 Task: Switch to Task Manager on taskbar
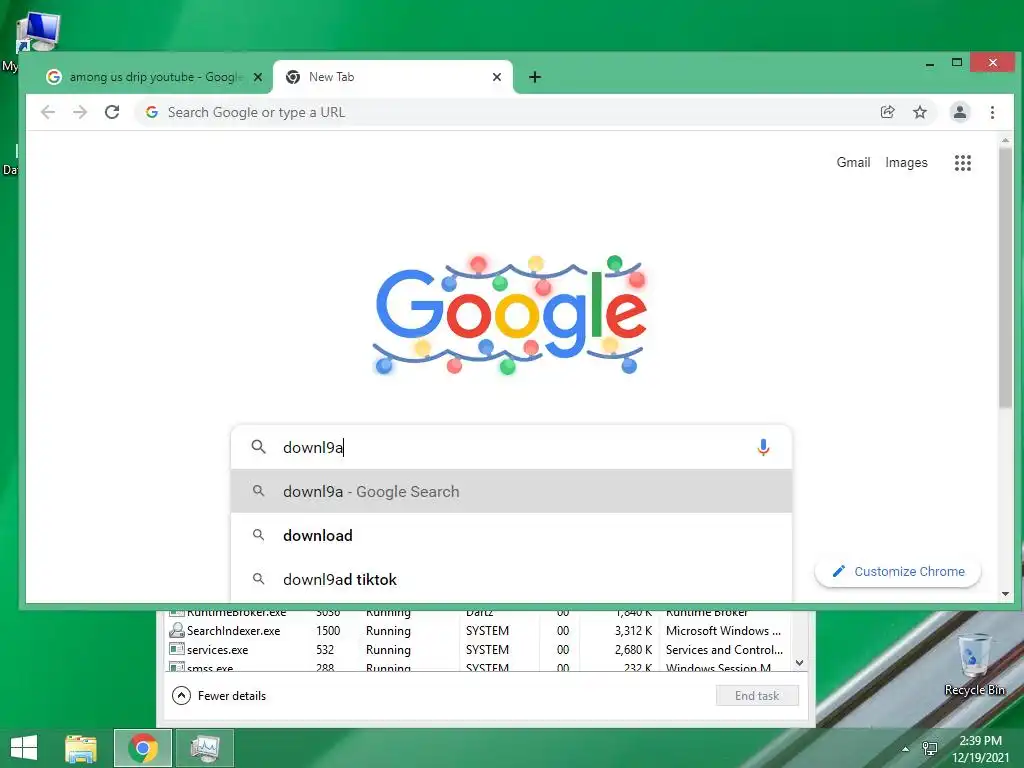coord(205,748)
